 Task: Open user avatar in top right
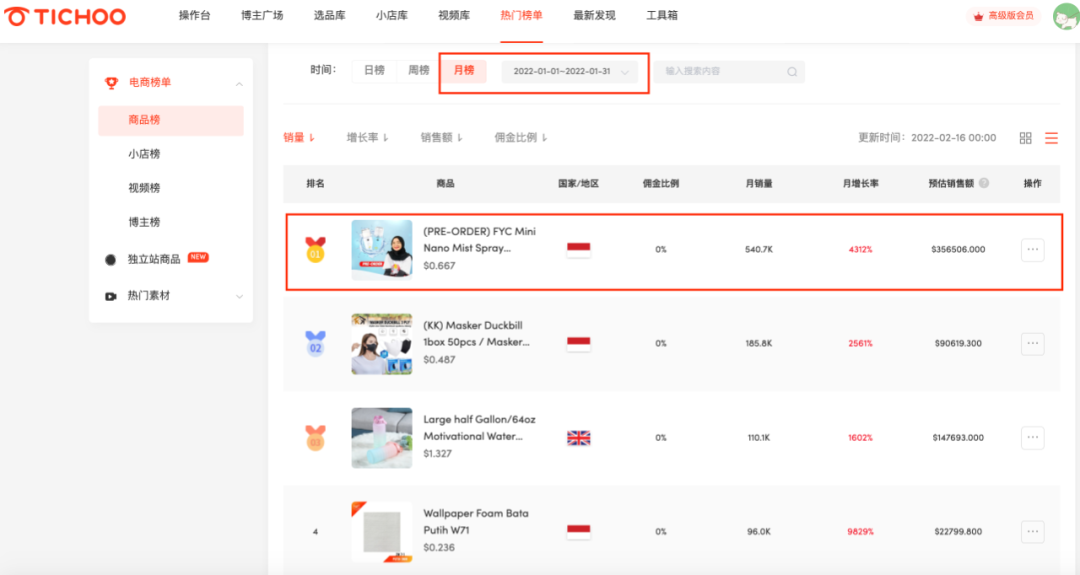click(x=1065, y=17)
